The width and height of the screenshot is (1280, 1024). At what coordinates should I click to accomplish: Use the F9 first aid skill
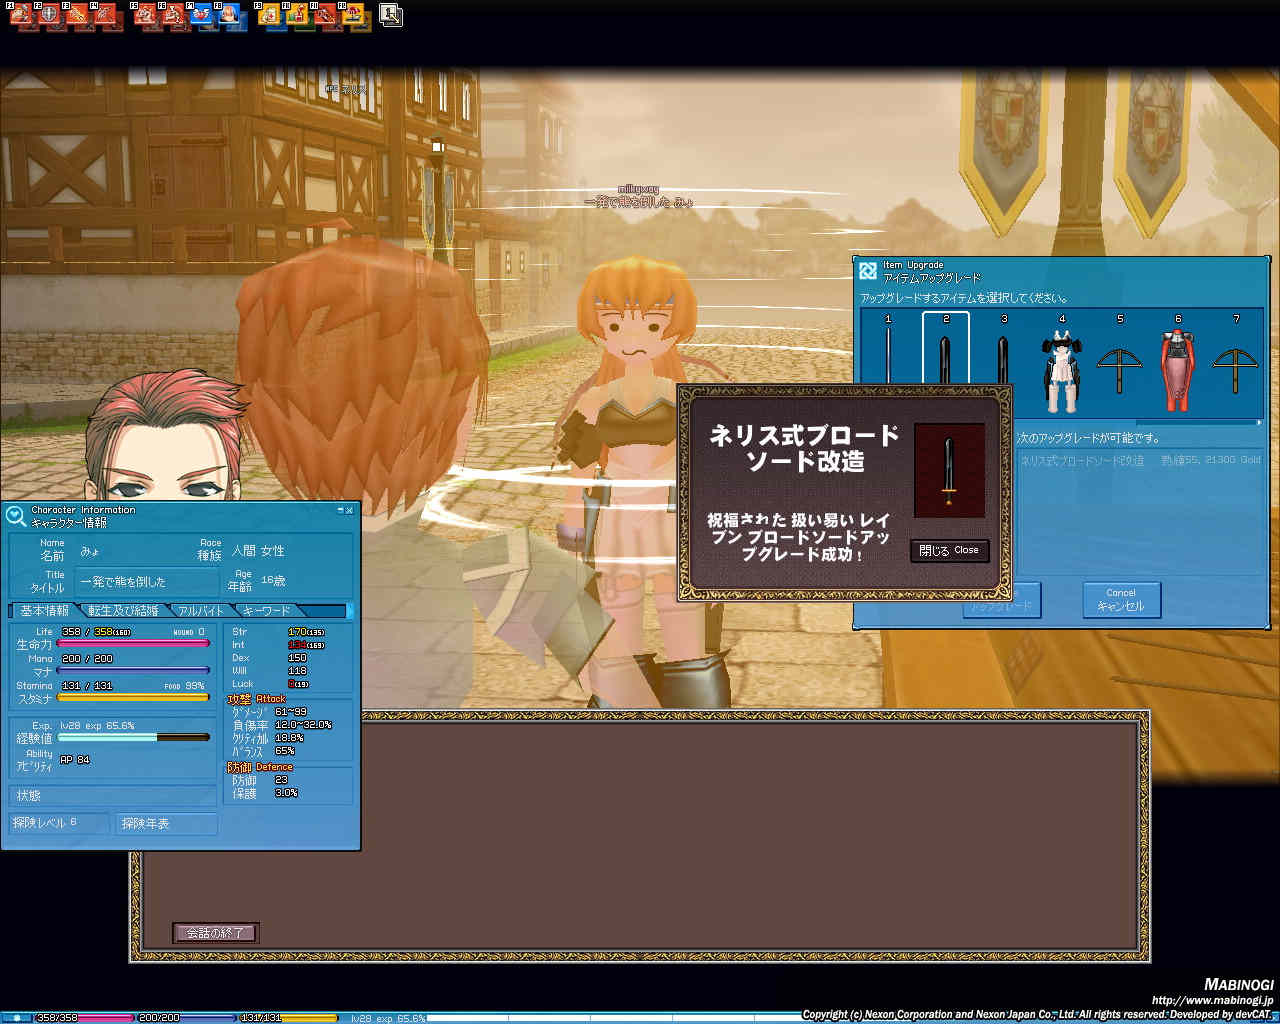[x=270, y=16]
